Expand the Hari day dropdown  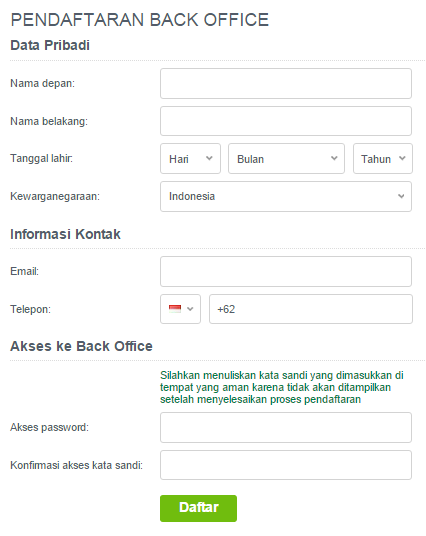click(190, 159)
